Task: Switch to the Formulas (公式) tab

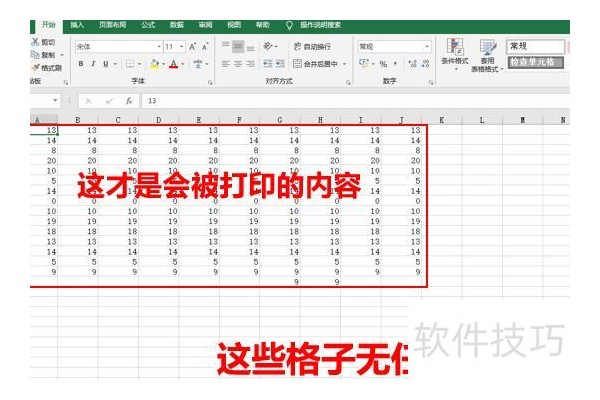Action: coord(148,25)
